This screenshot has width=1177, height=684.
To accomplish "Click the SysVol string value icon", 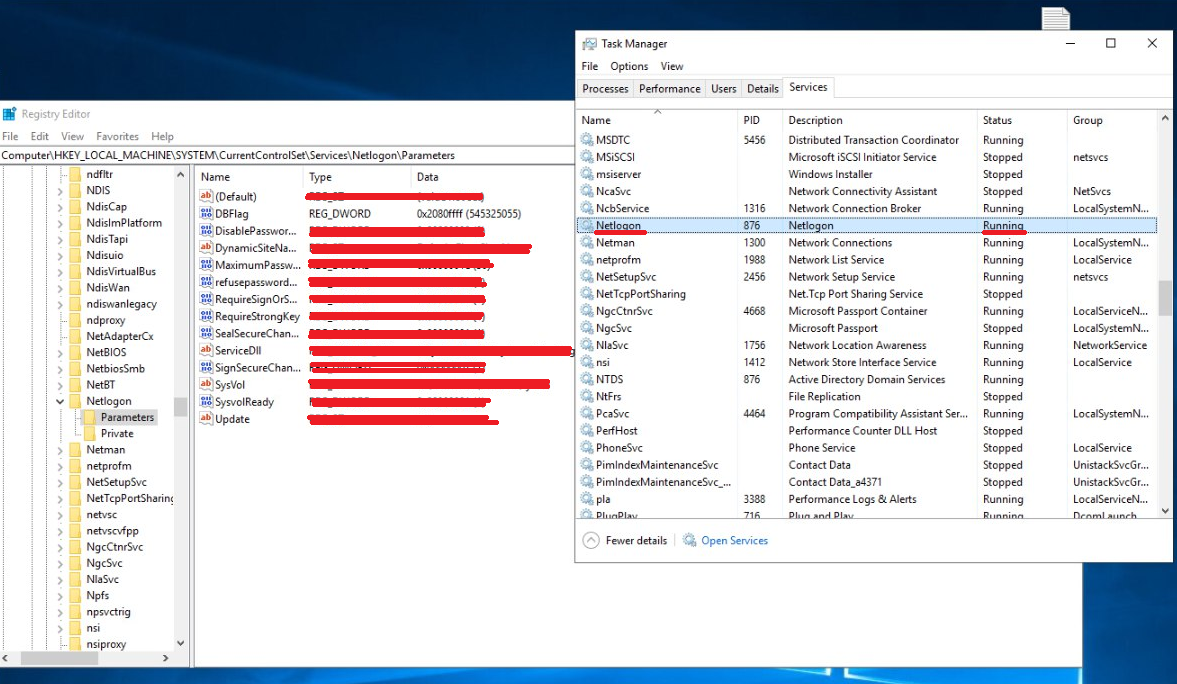I will [206, 384].
